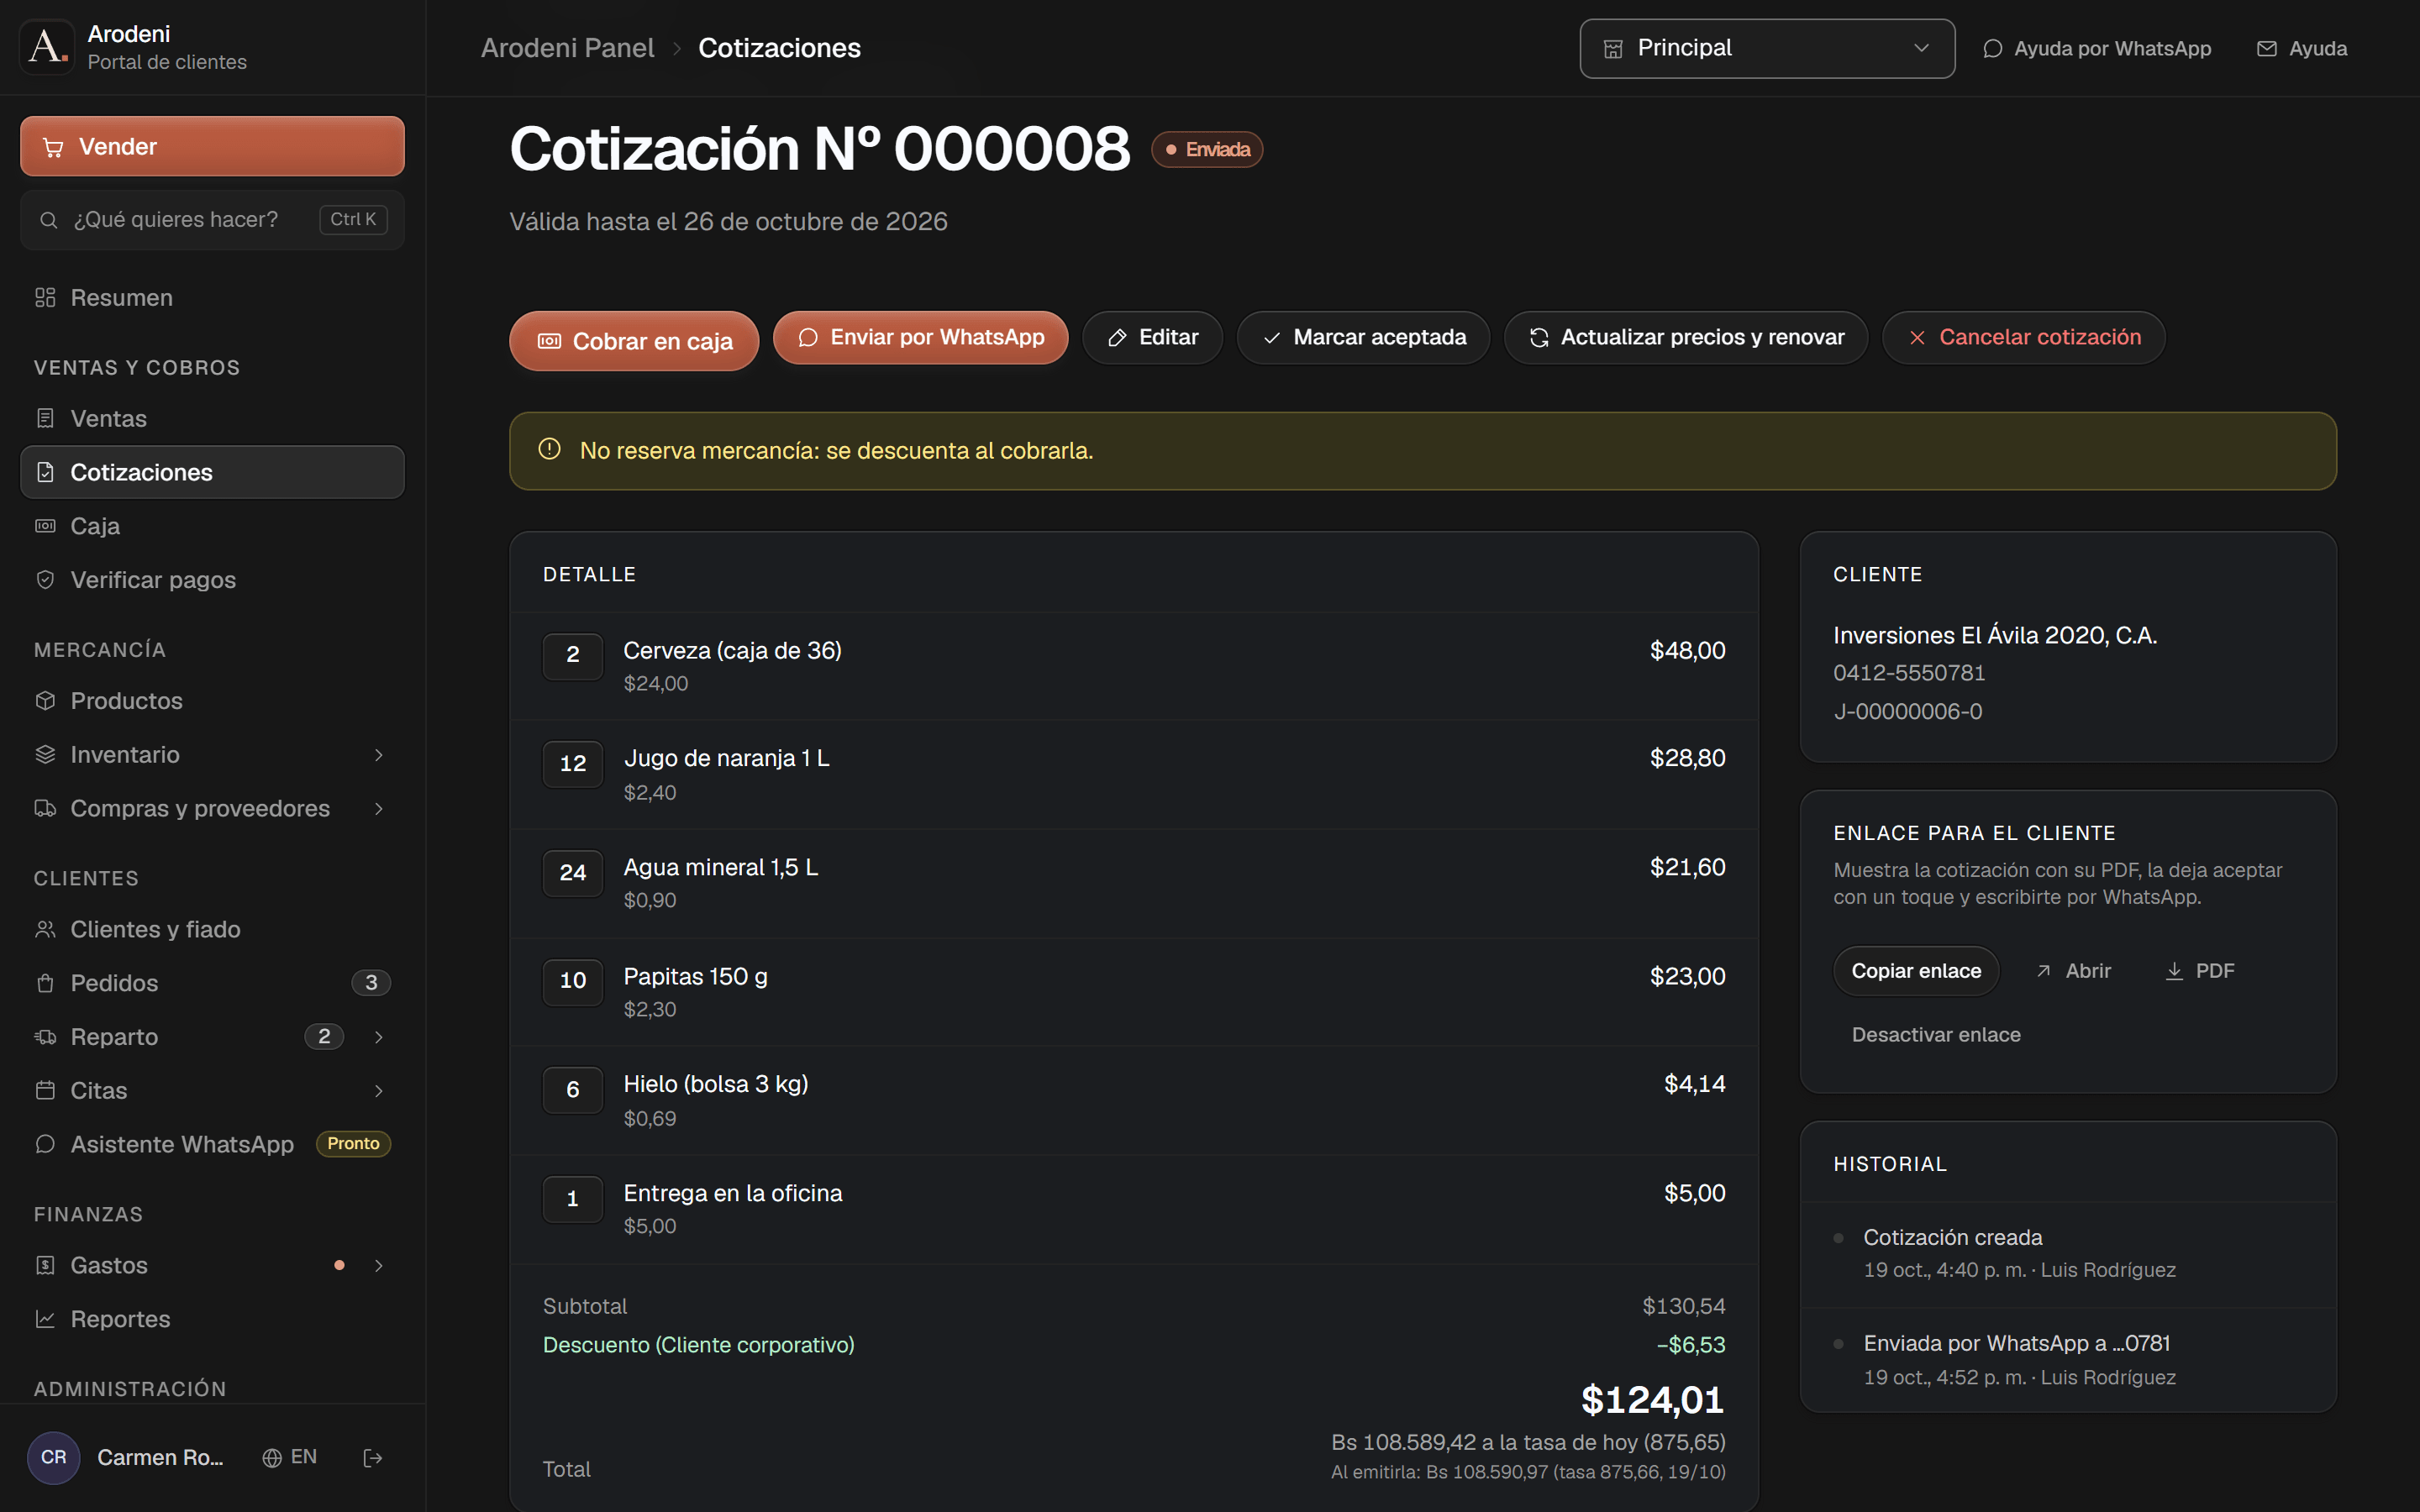Open Cotizaciones in the sidebar
The width and height of the screenshot is (2420, 1512).
point(212,472)
